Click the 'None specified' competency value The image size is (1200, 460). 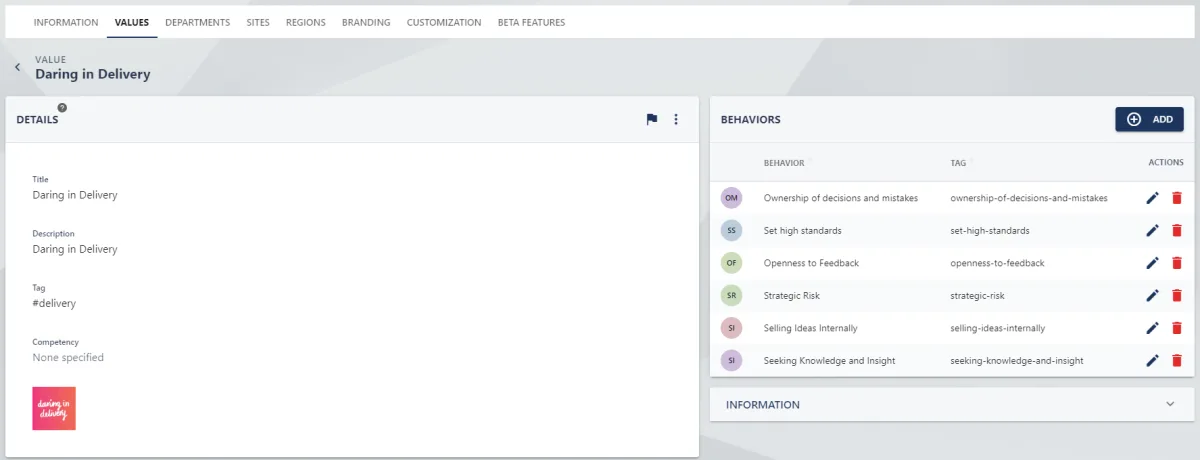point(68,357)
